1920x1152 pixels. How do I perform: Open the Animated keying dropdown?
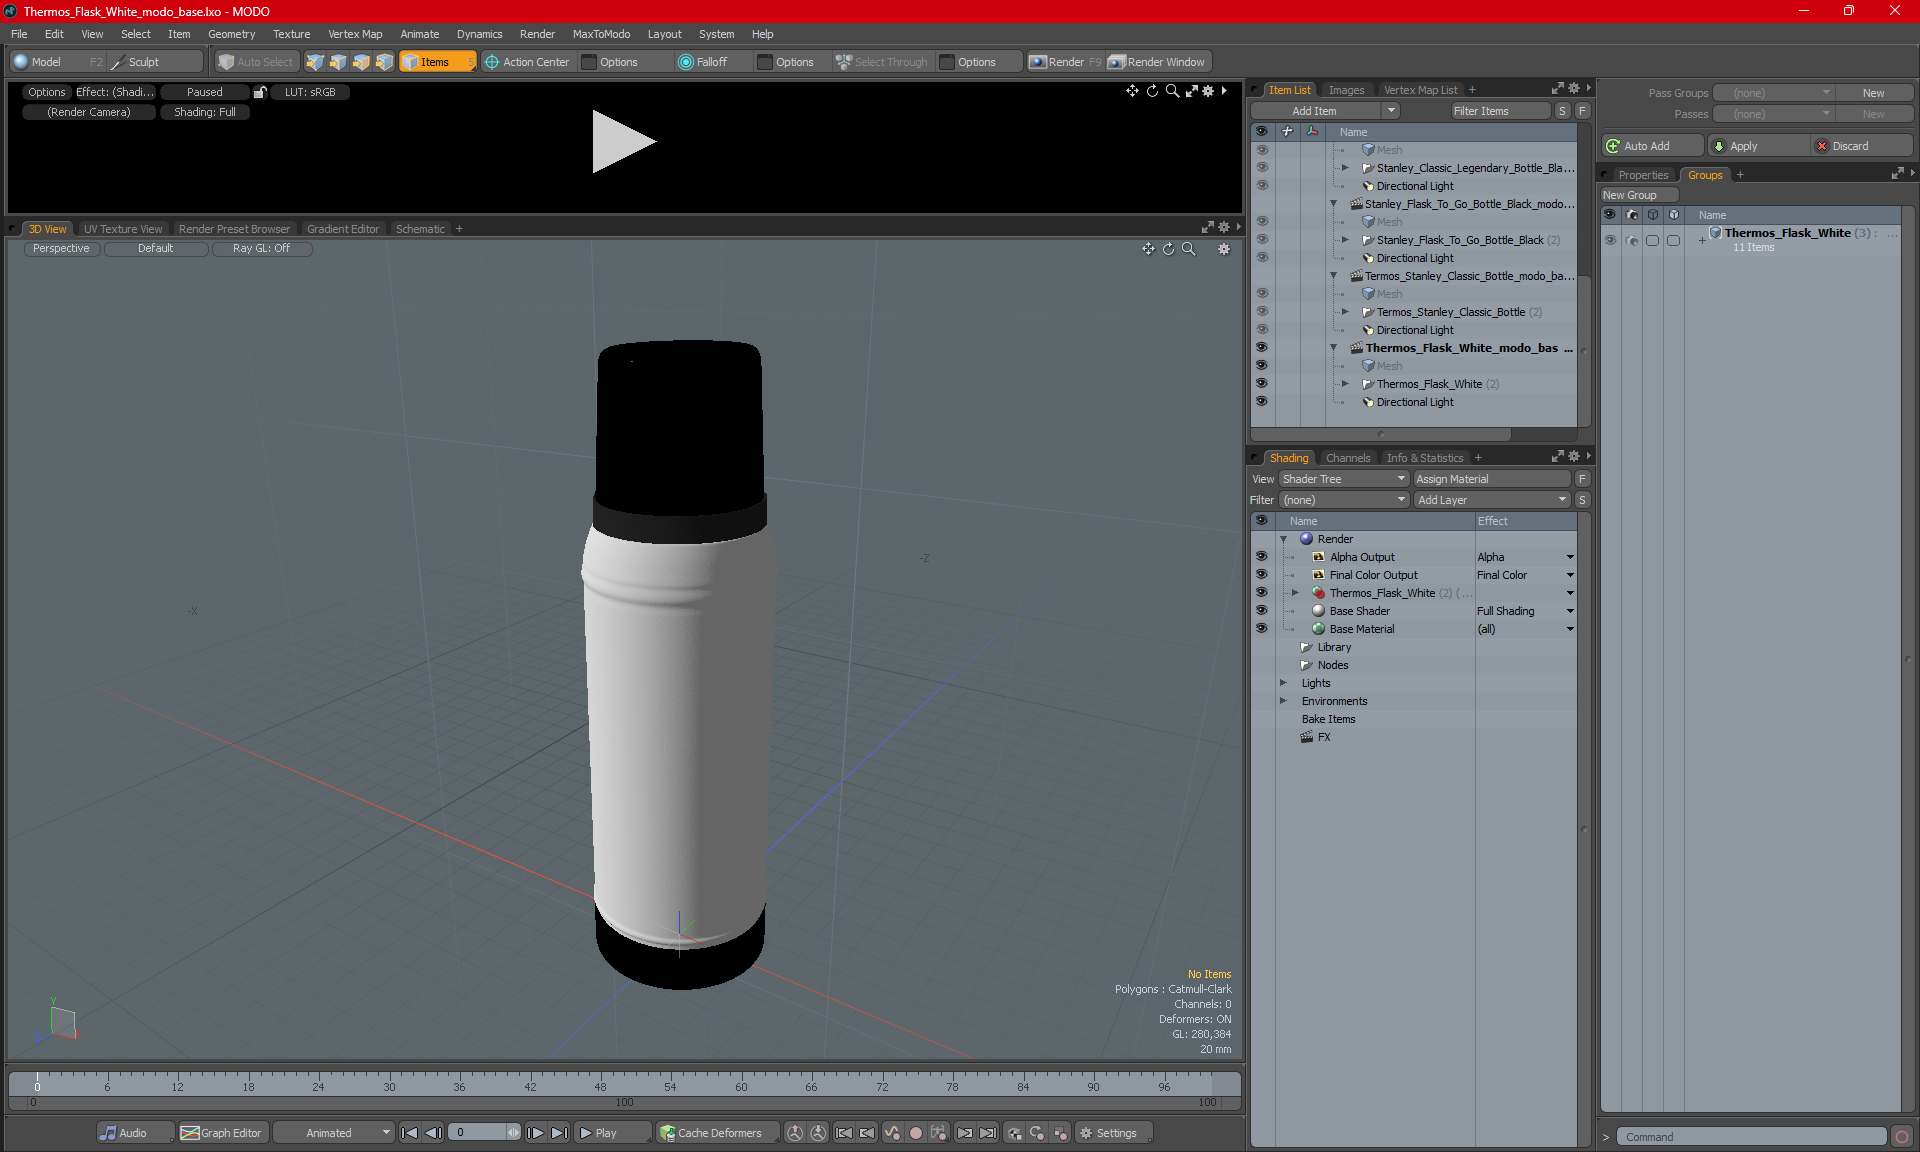click(334, 1133)
